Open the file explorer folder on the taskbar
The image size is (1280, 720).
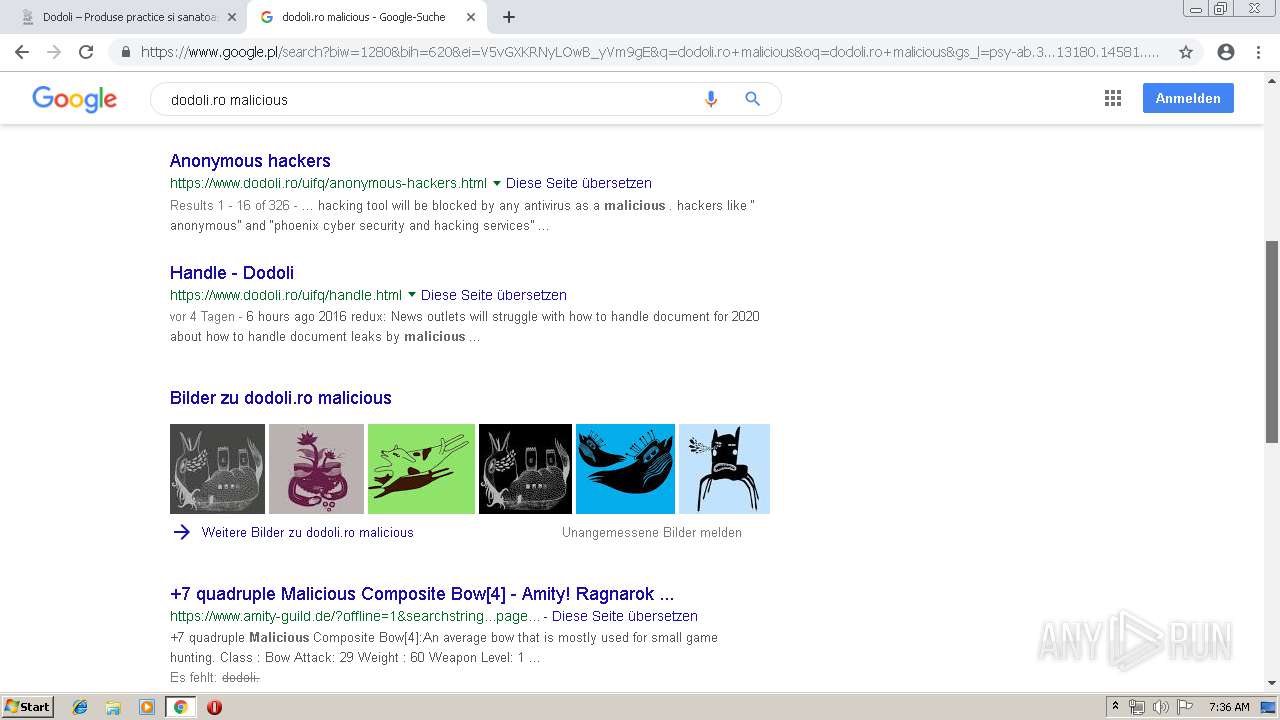113,707
